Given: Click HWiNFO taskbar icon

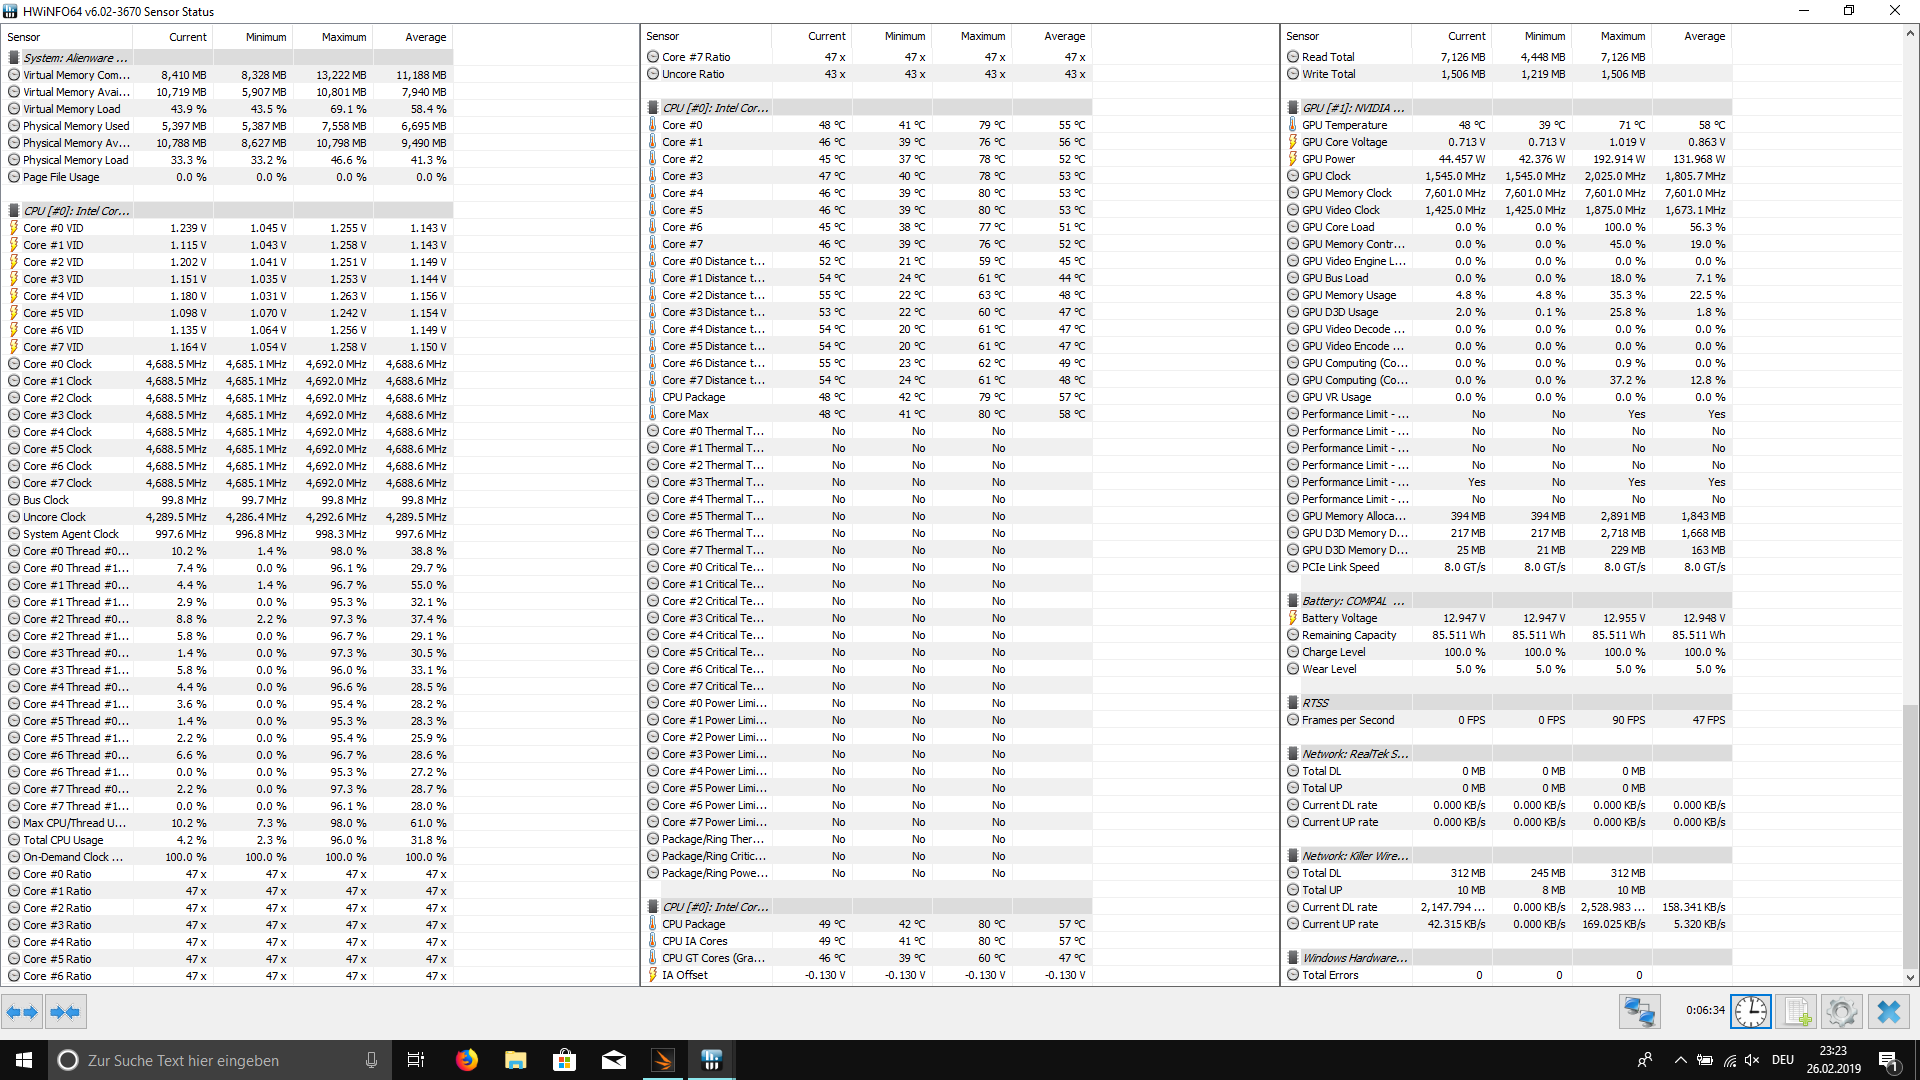Looking at the screenshot, I should (x=711, y=1060).
